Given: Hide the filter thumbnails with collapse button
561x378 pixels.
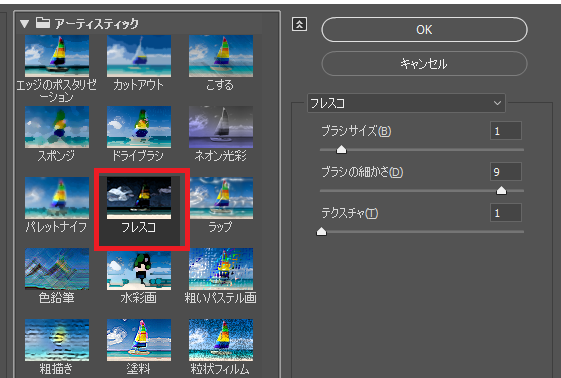Looking at the screenshot, I should point(299,24).
